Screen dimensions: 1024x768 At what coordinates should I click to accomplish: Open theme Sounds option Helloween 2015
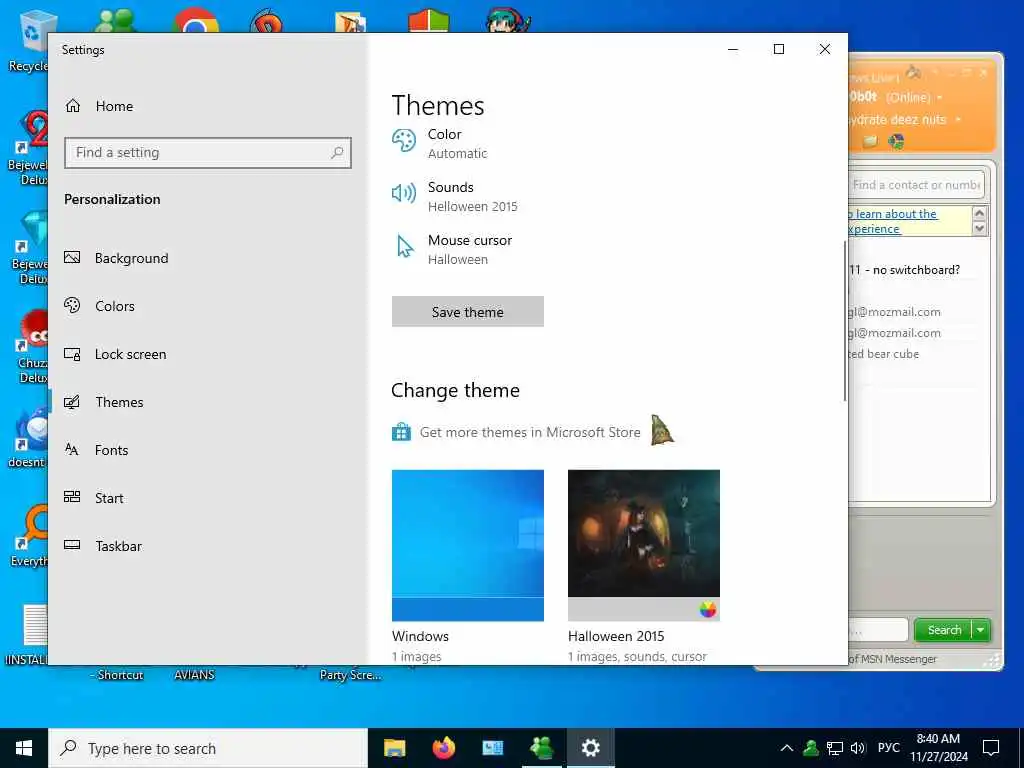click(x=455, y=196)
